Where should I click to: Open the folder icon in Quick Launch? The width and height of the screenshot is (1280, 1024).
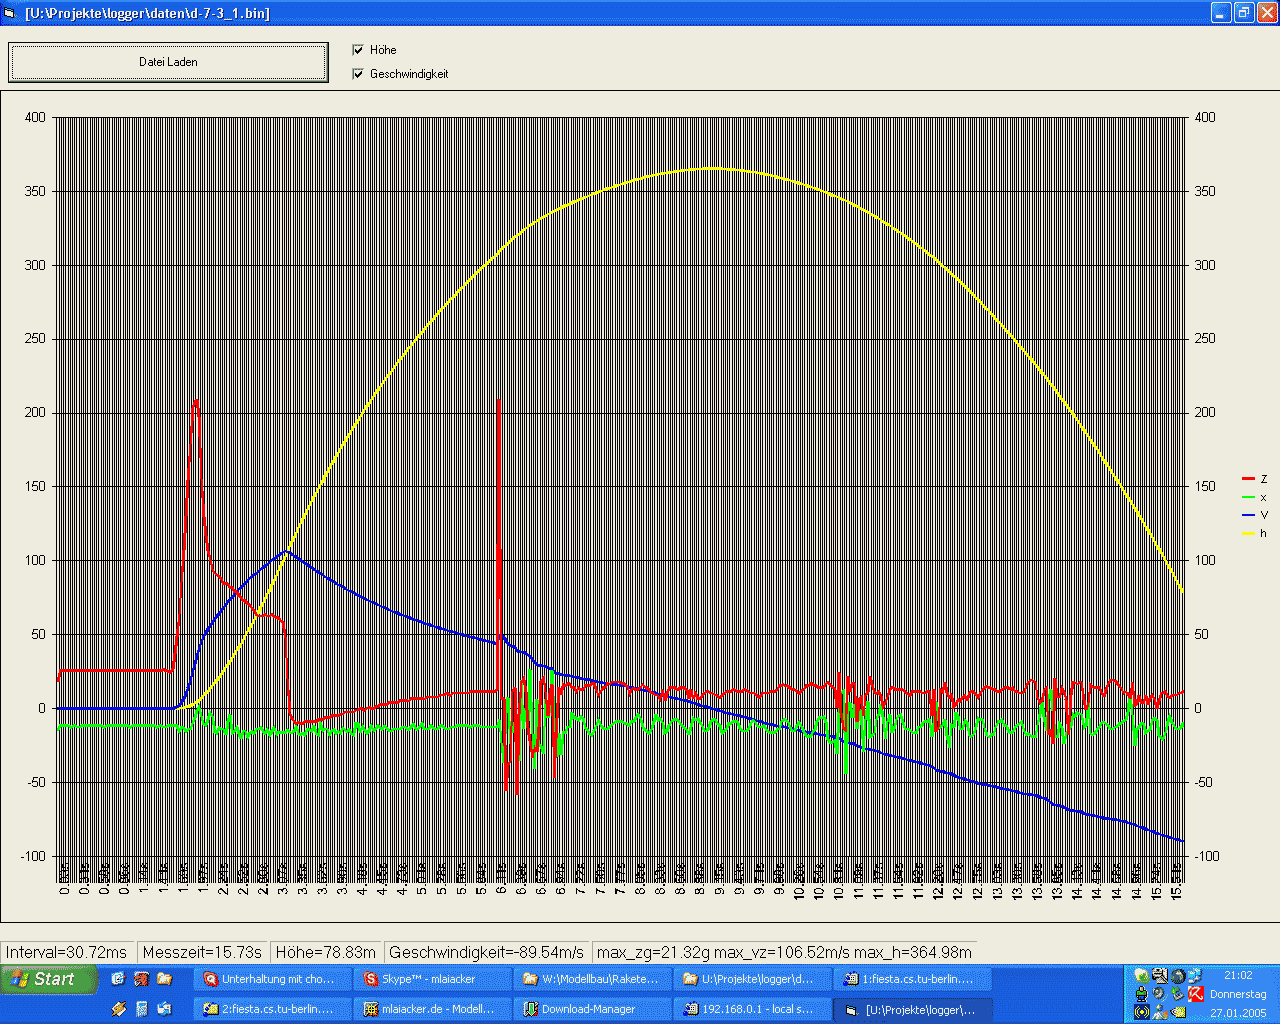coord(164,979)
